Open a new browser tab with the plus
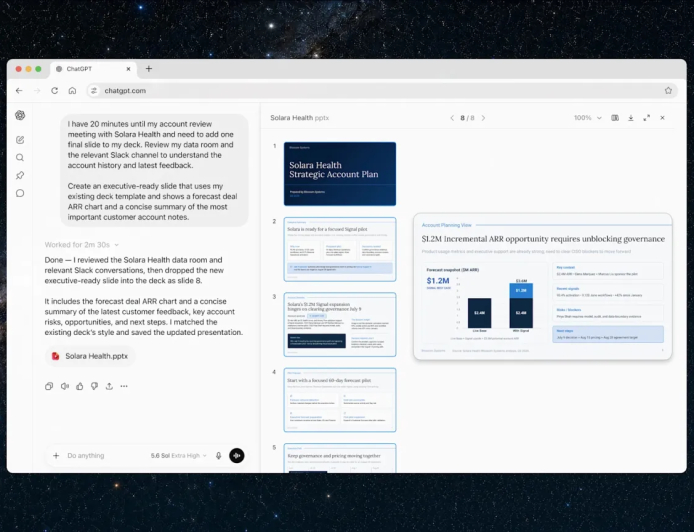This screenshot has height=532, width=694. [x=149, y=69]
